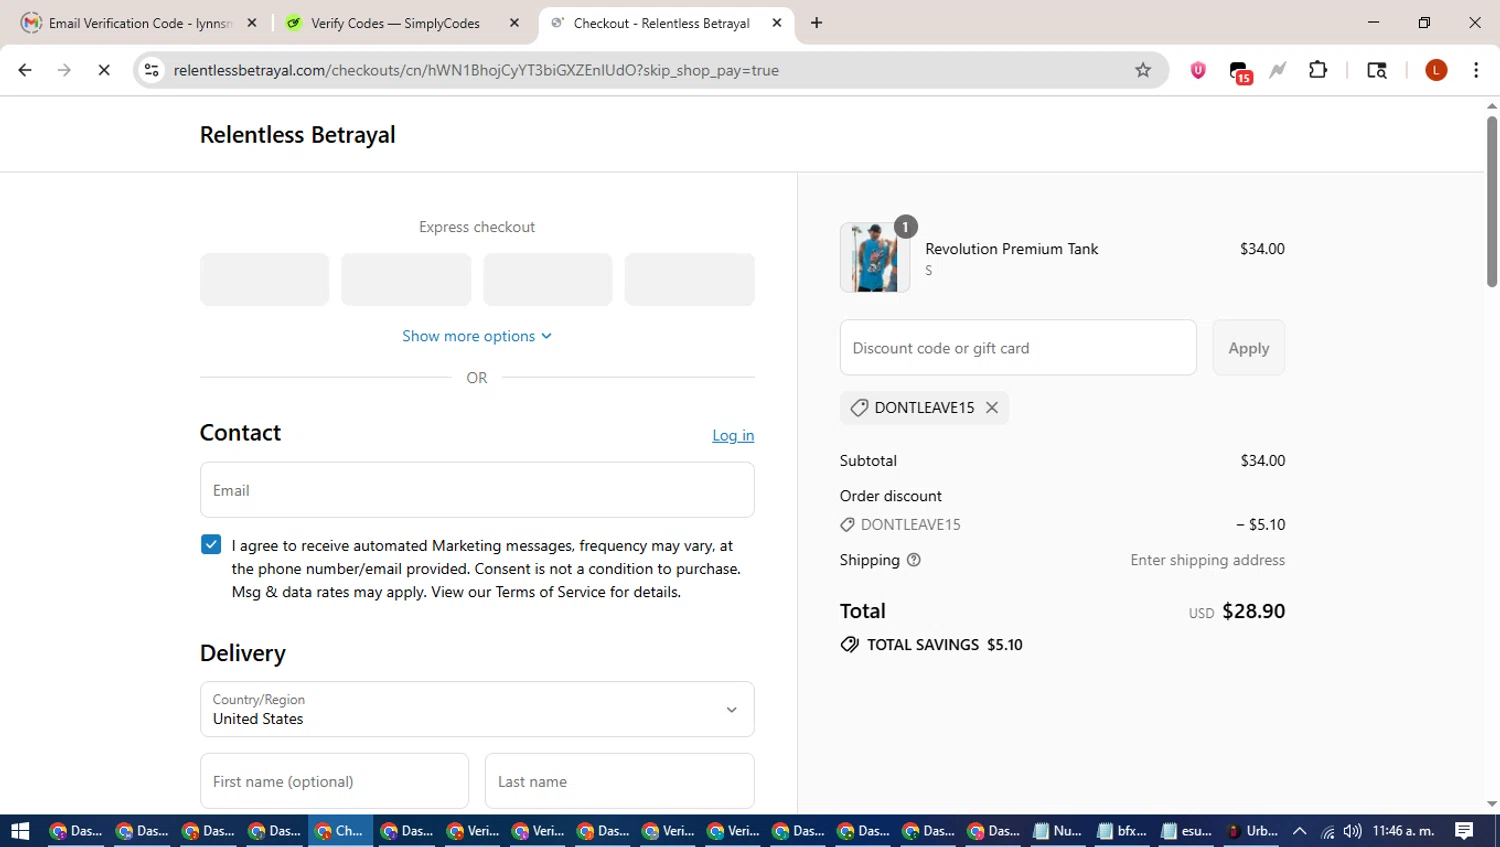1500x847 pixels.
Task: Open the Windows Start menu
Action: click(20, 831)
